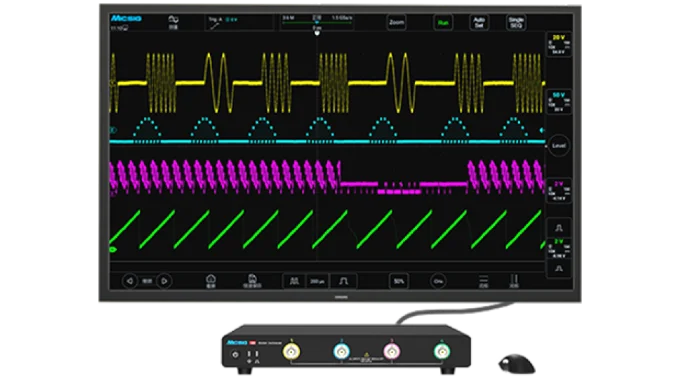Click the narrow timebase pulse icon

[x=343, y=281]
